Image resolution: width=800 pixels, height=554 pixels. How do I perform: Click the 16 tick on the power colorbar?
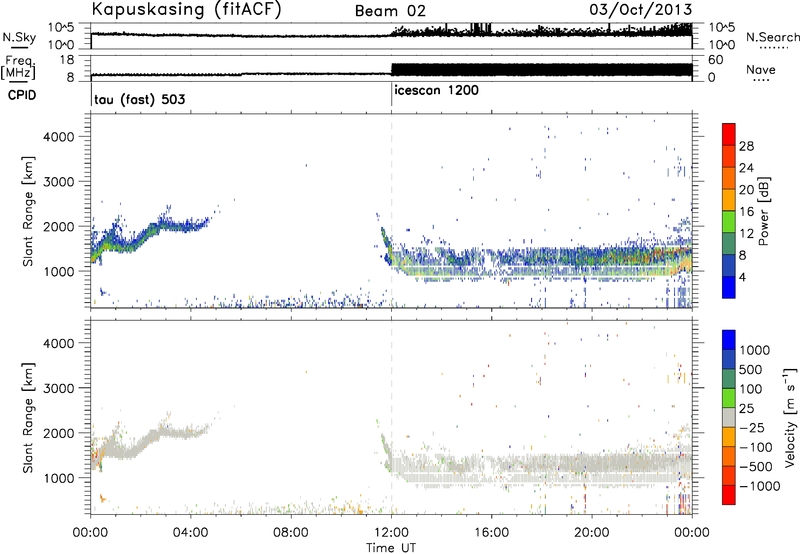tap(746, 212)
